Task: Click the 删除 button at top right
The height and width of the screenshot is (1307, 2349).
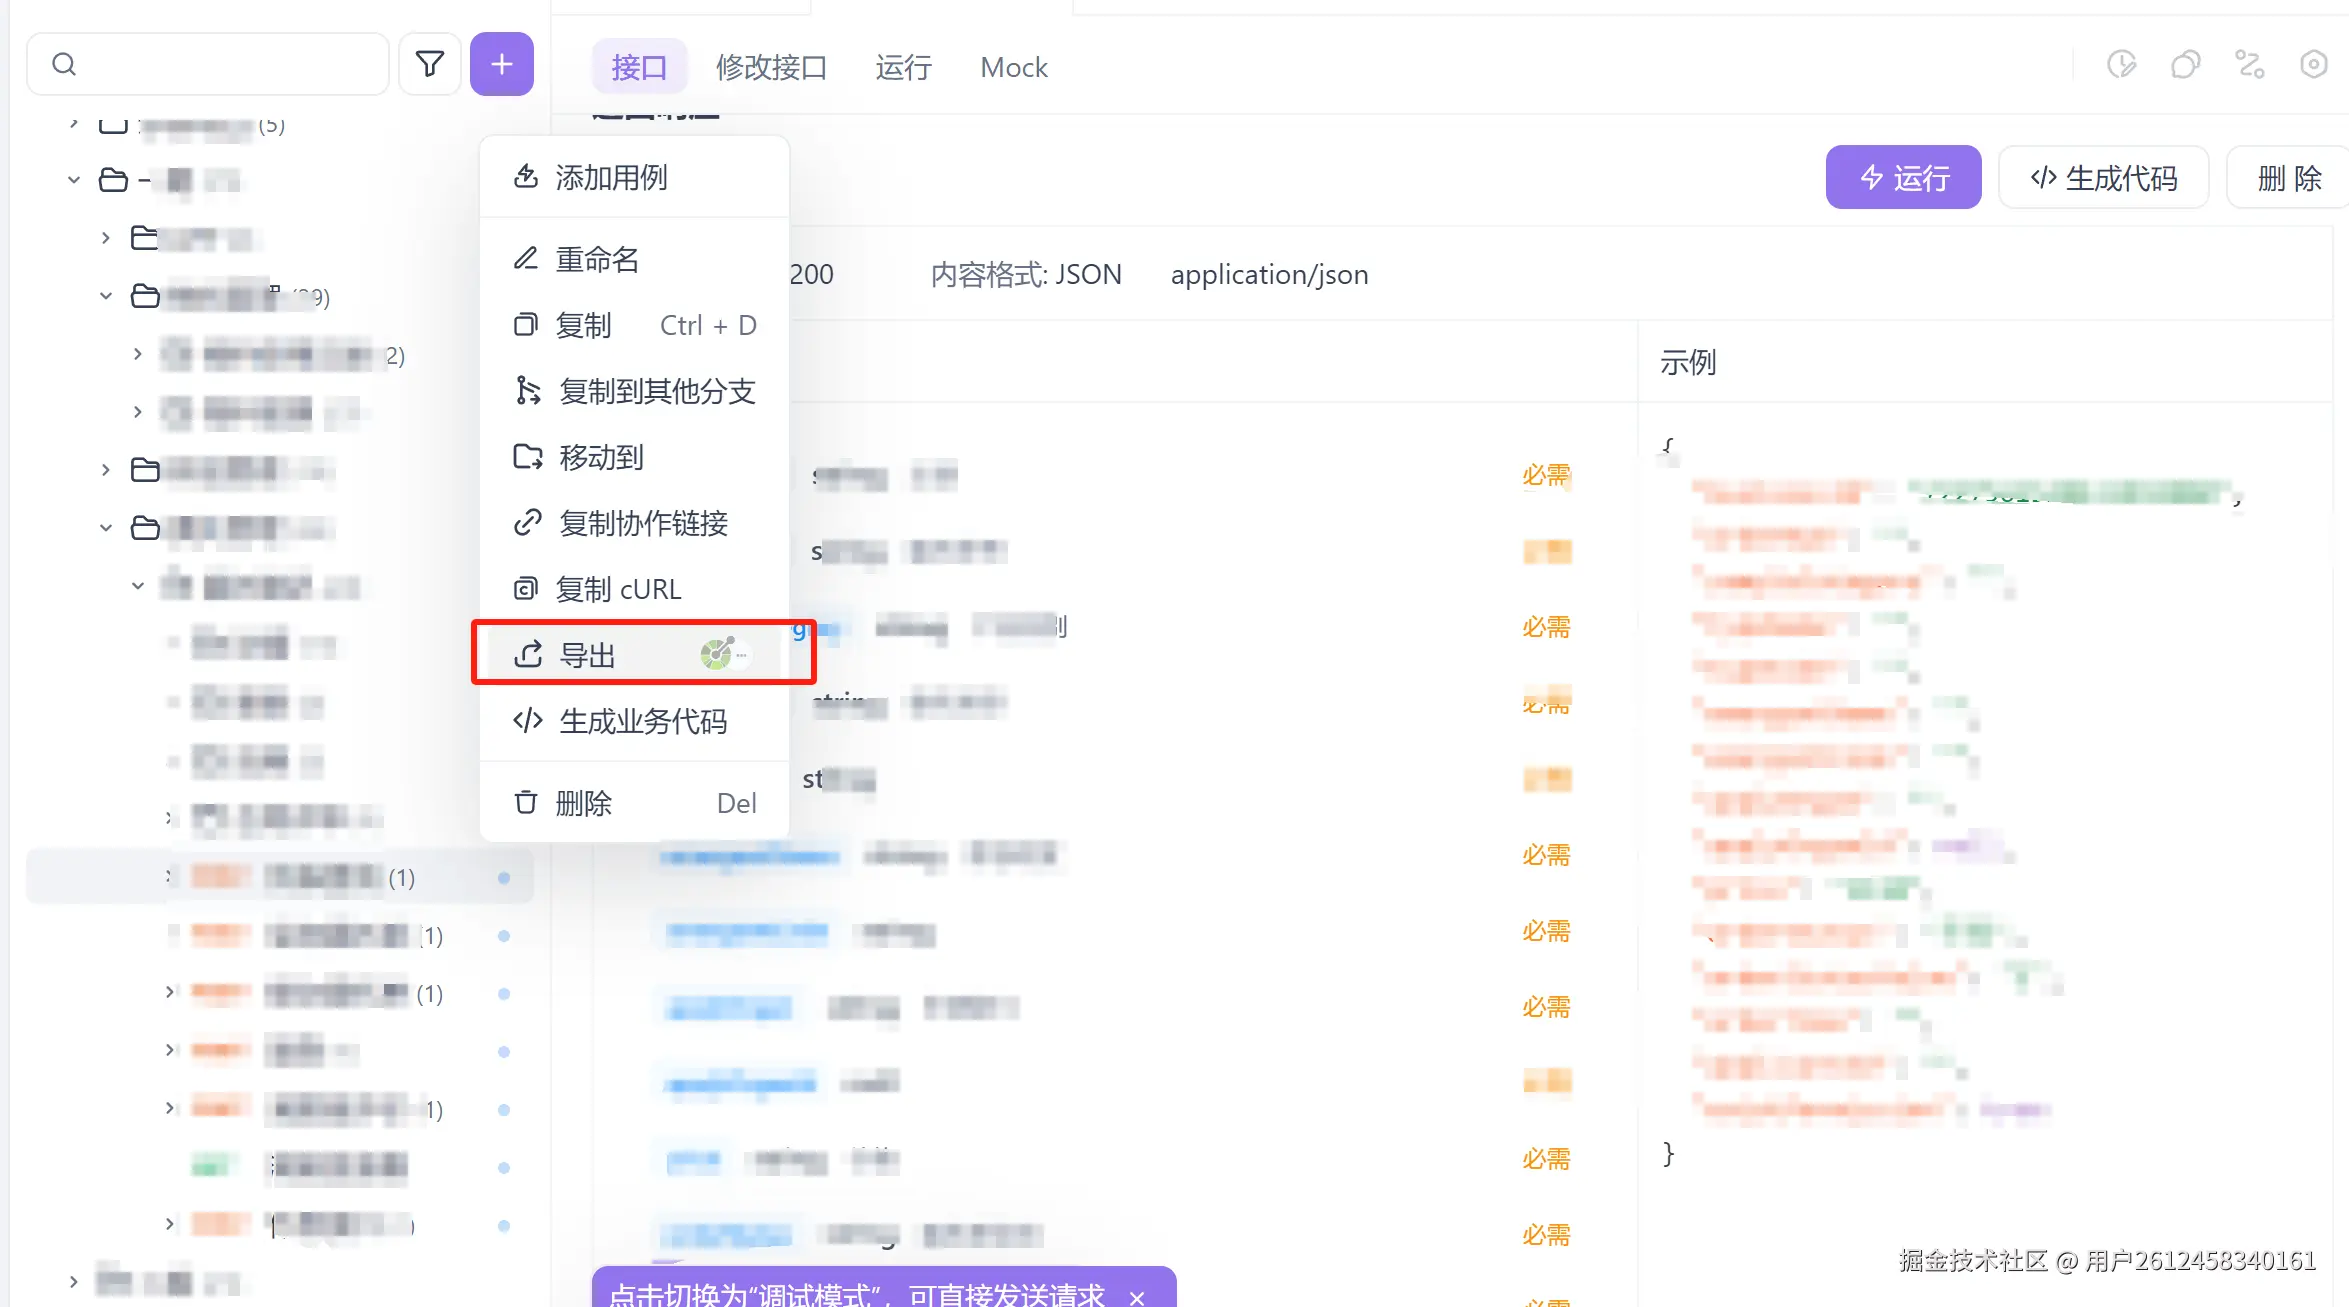Action: point(2289,178)
